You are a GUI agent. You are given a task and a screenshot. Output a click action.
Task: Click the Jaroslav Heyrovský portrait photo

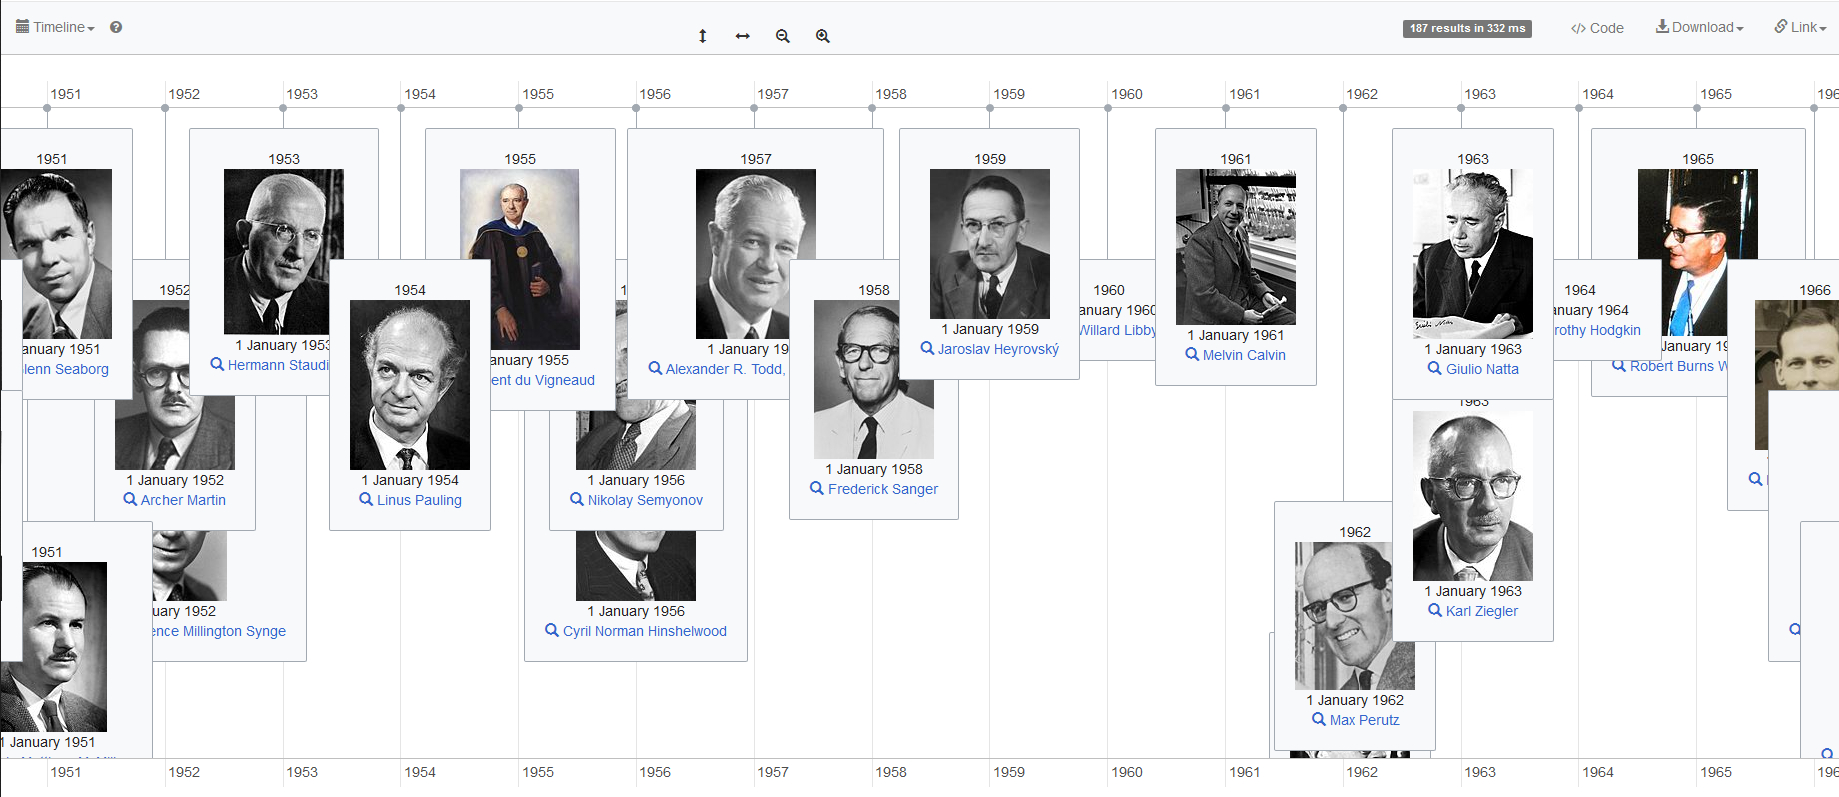[x=990, y=244]
